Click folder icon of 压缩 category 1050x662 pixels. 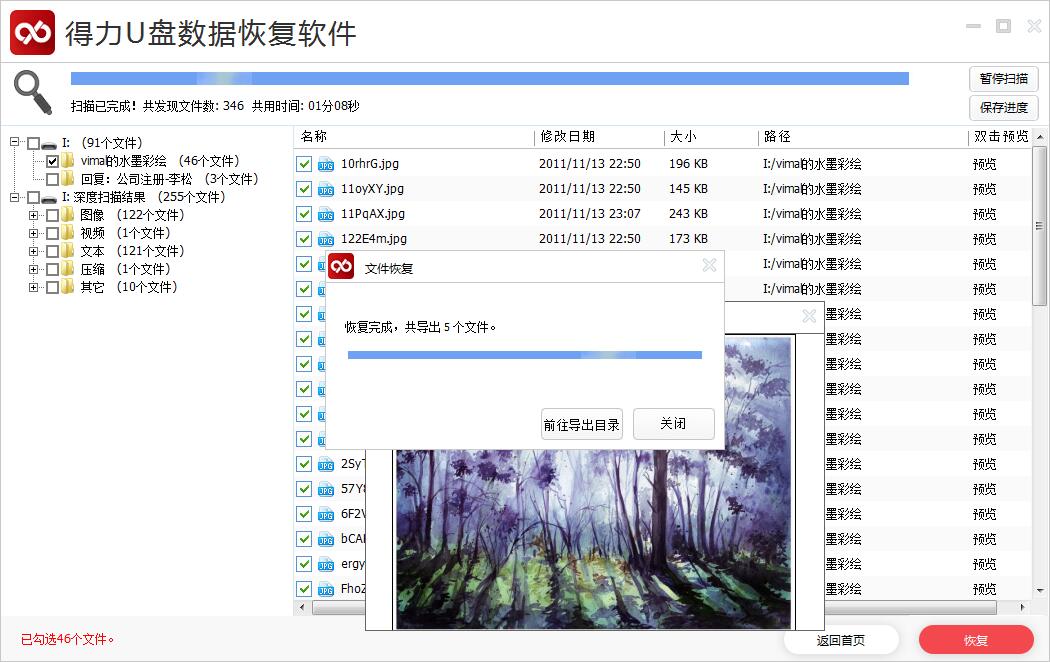pos(68,269)
